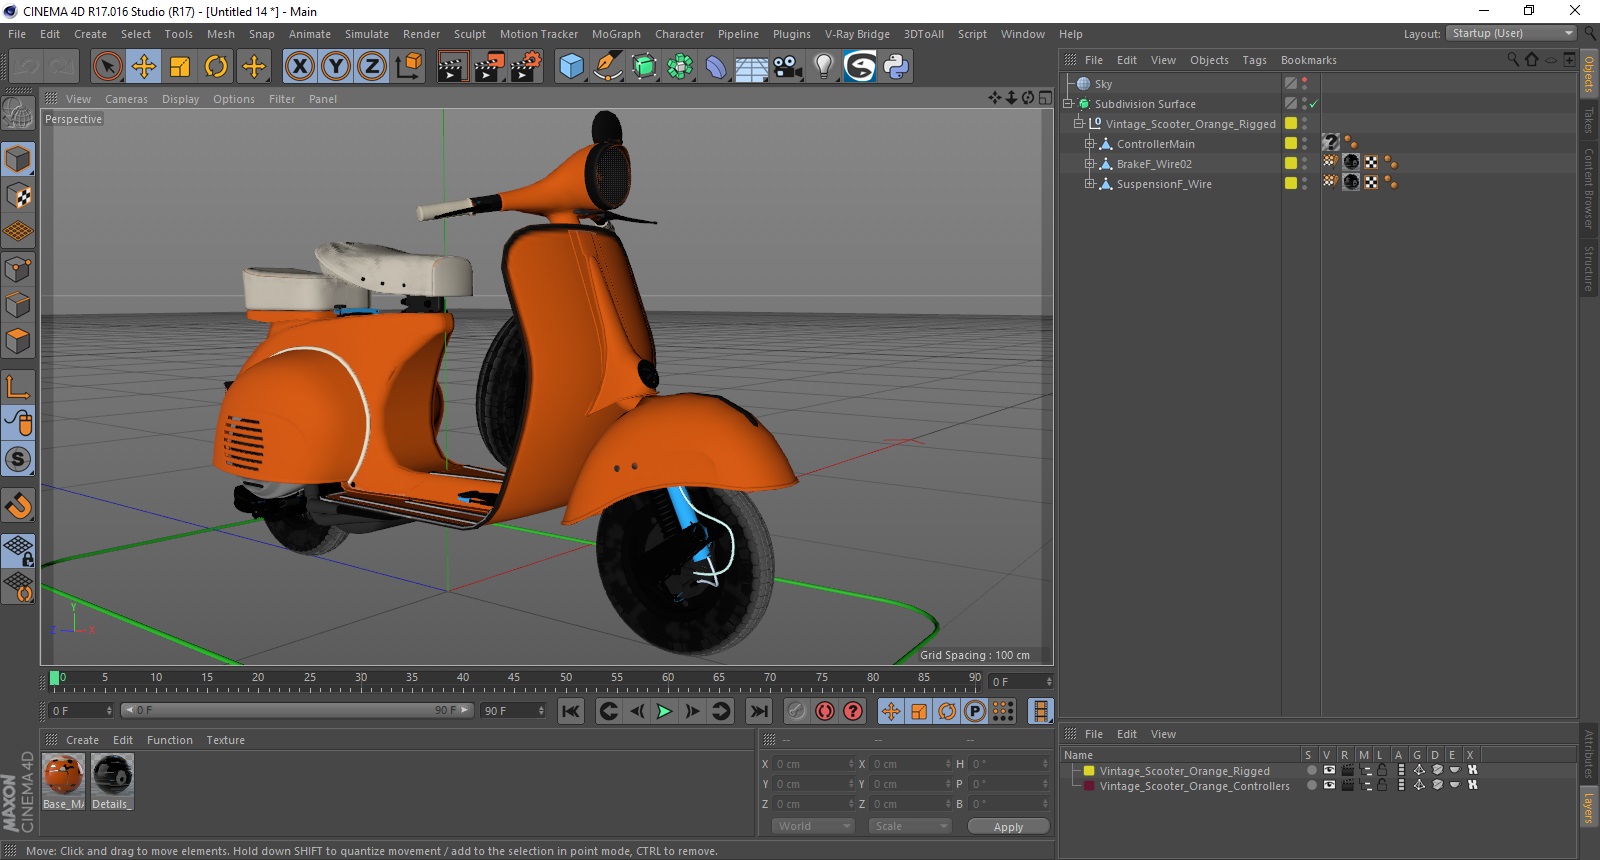This screenshot has height=860, width=1600.
Task: Collapse Subdivision Surface hierarchy
Action: pyautogui.click(x=1067, y=104)
